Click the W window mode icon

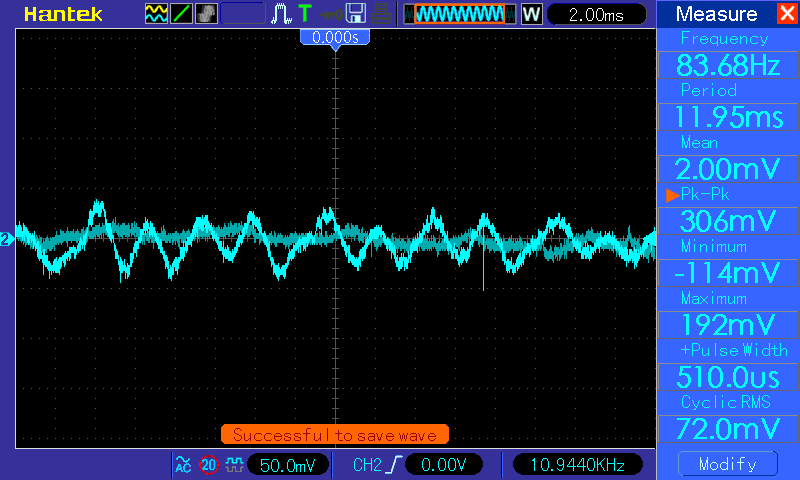pos(532,14)
